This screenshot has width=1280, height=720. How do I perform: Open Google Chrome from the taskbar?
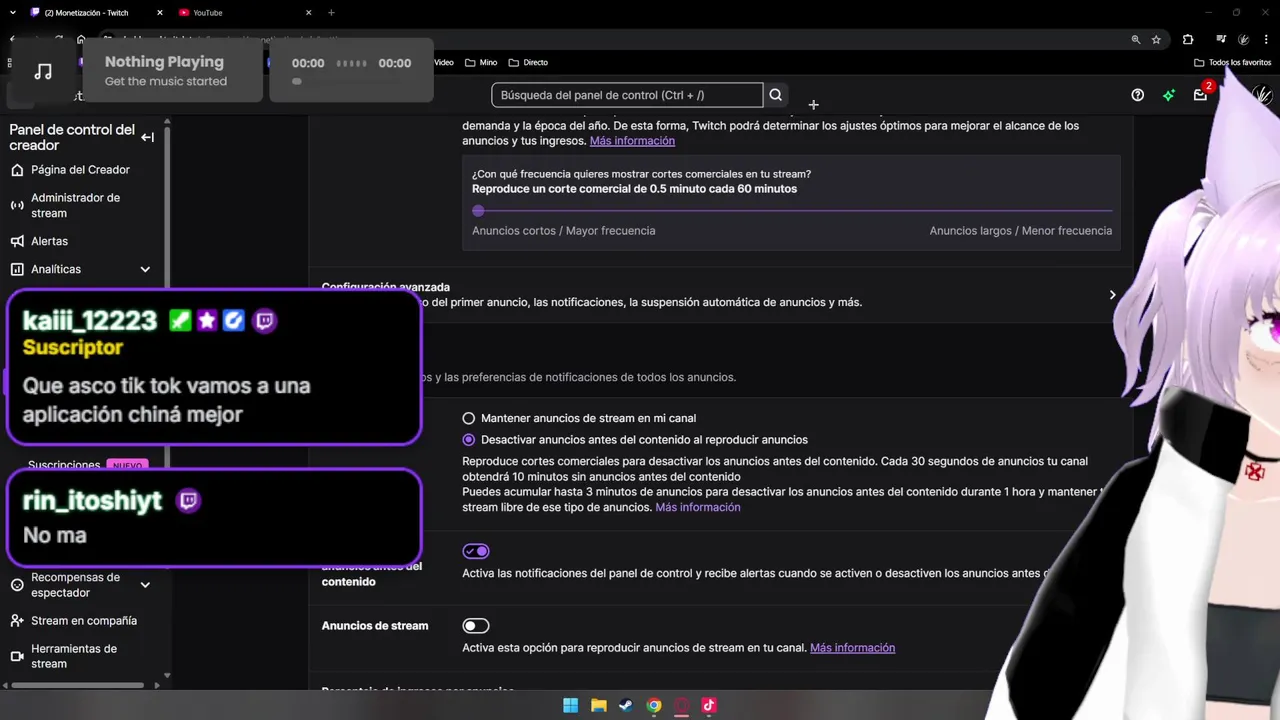654,705
